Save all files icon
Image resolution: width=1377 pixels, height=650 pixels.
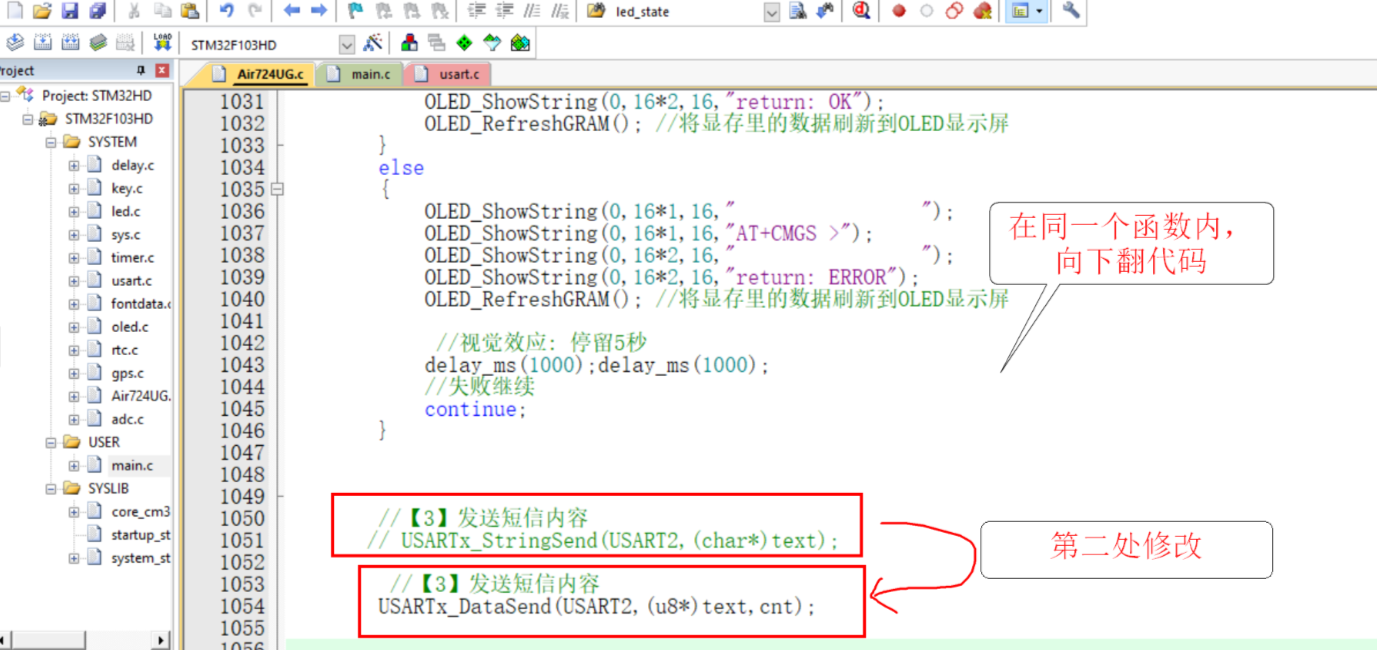[x=97, y=11]
